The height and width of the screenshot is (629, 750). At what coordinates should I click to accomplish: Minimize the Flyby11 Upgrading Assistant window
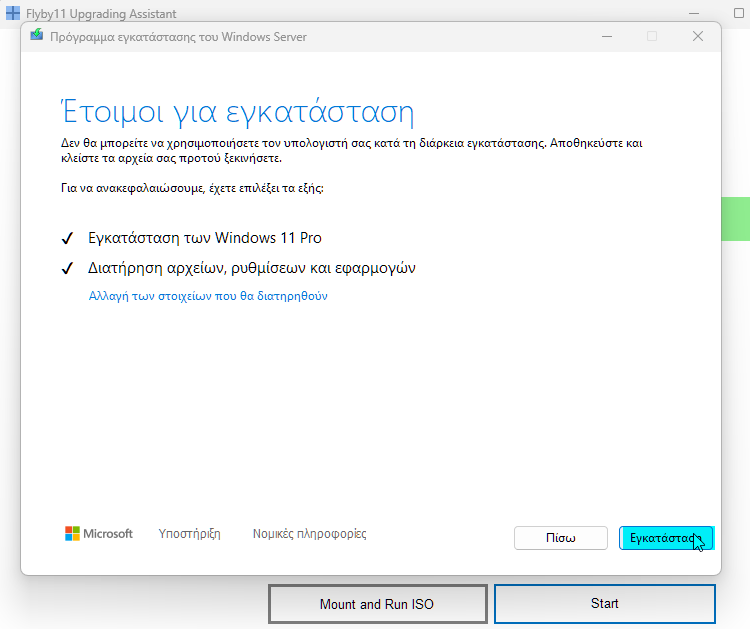coord(694,13)
